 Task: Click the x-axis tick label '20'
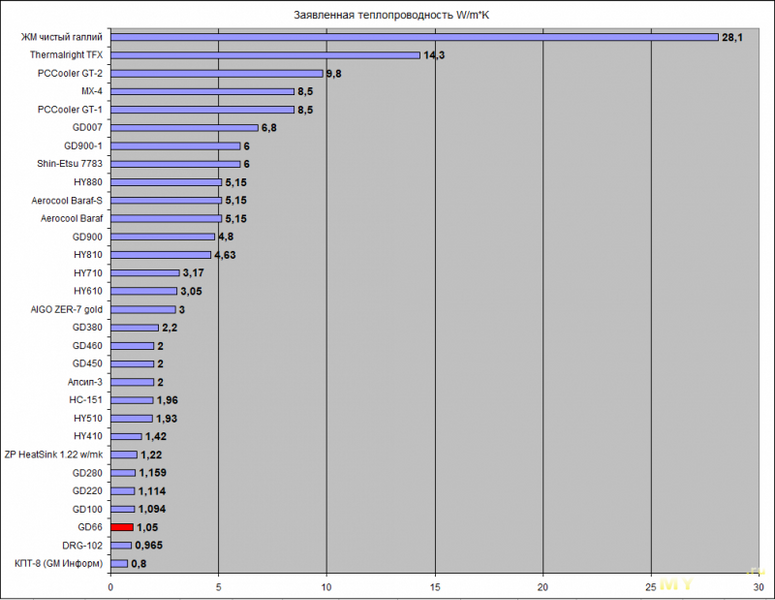coord(543,587)
